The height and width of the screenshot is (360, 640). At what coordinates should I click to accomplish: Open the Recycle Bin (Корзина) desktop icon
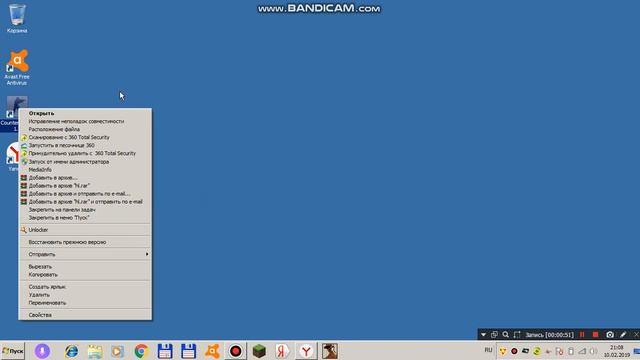(x=17, y=19)
